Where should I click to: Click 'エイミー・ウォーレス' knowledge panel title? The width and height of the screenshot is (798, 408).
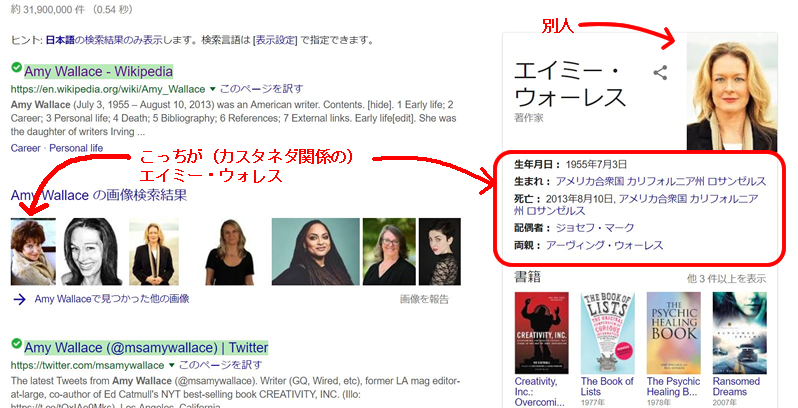tap(569, 83)
